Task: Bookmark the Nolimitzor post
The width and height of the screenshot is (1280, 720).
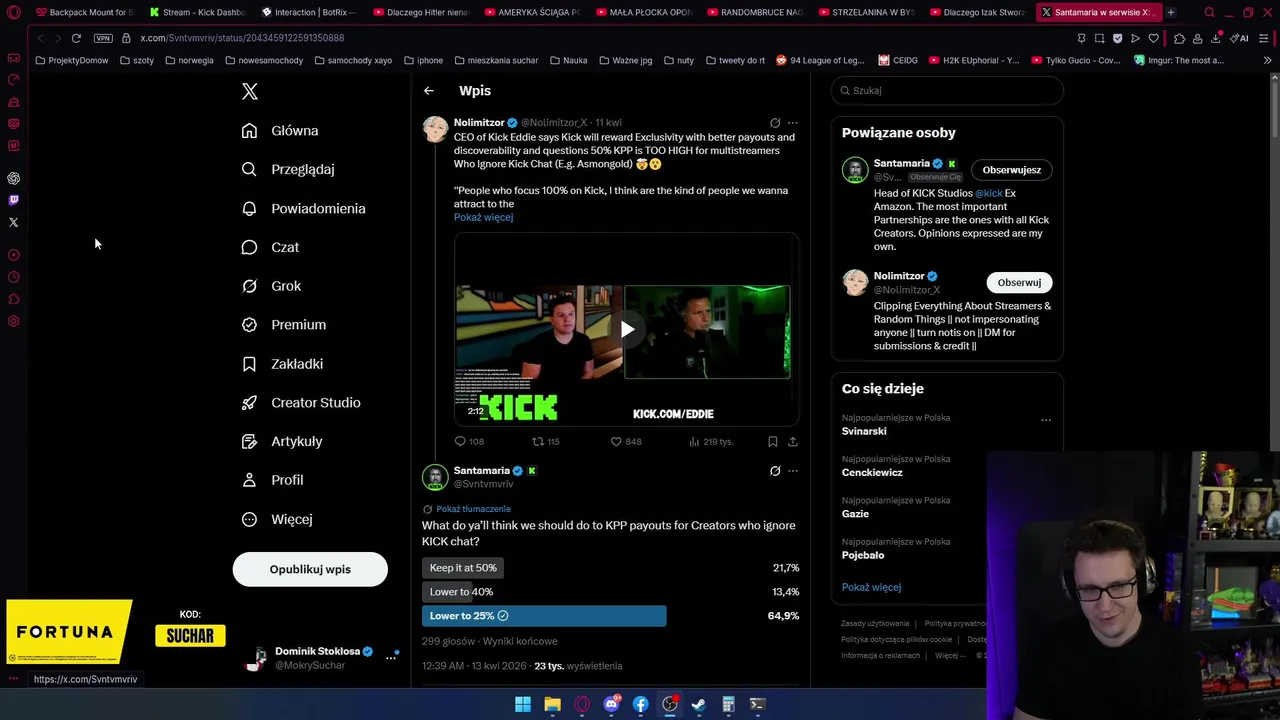Action: click(773, 441)
